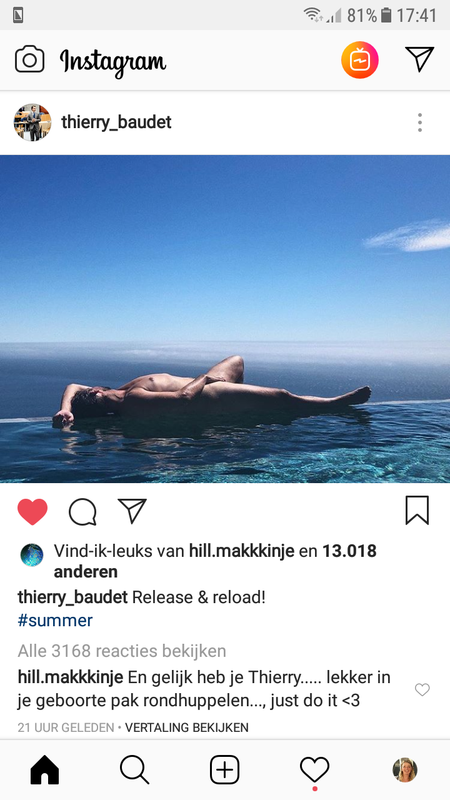Open the #summer hashtag
This screenshot has width=450, height=800.
(x=55, y=621)
